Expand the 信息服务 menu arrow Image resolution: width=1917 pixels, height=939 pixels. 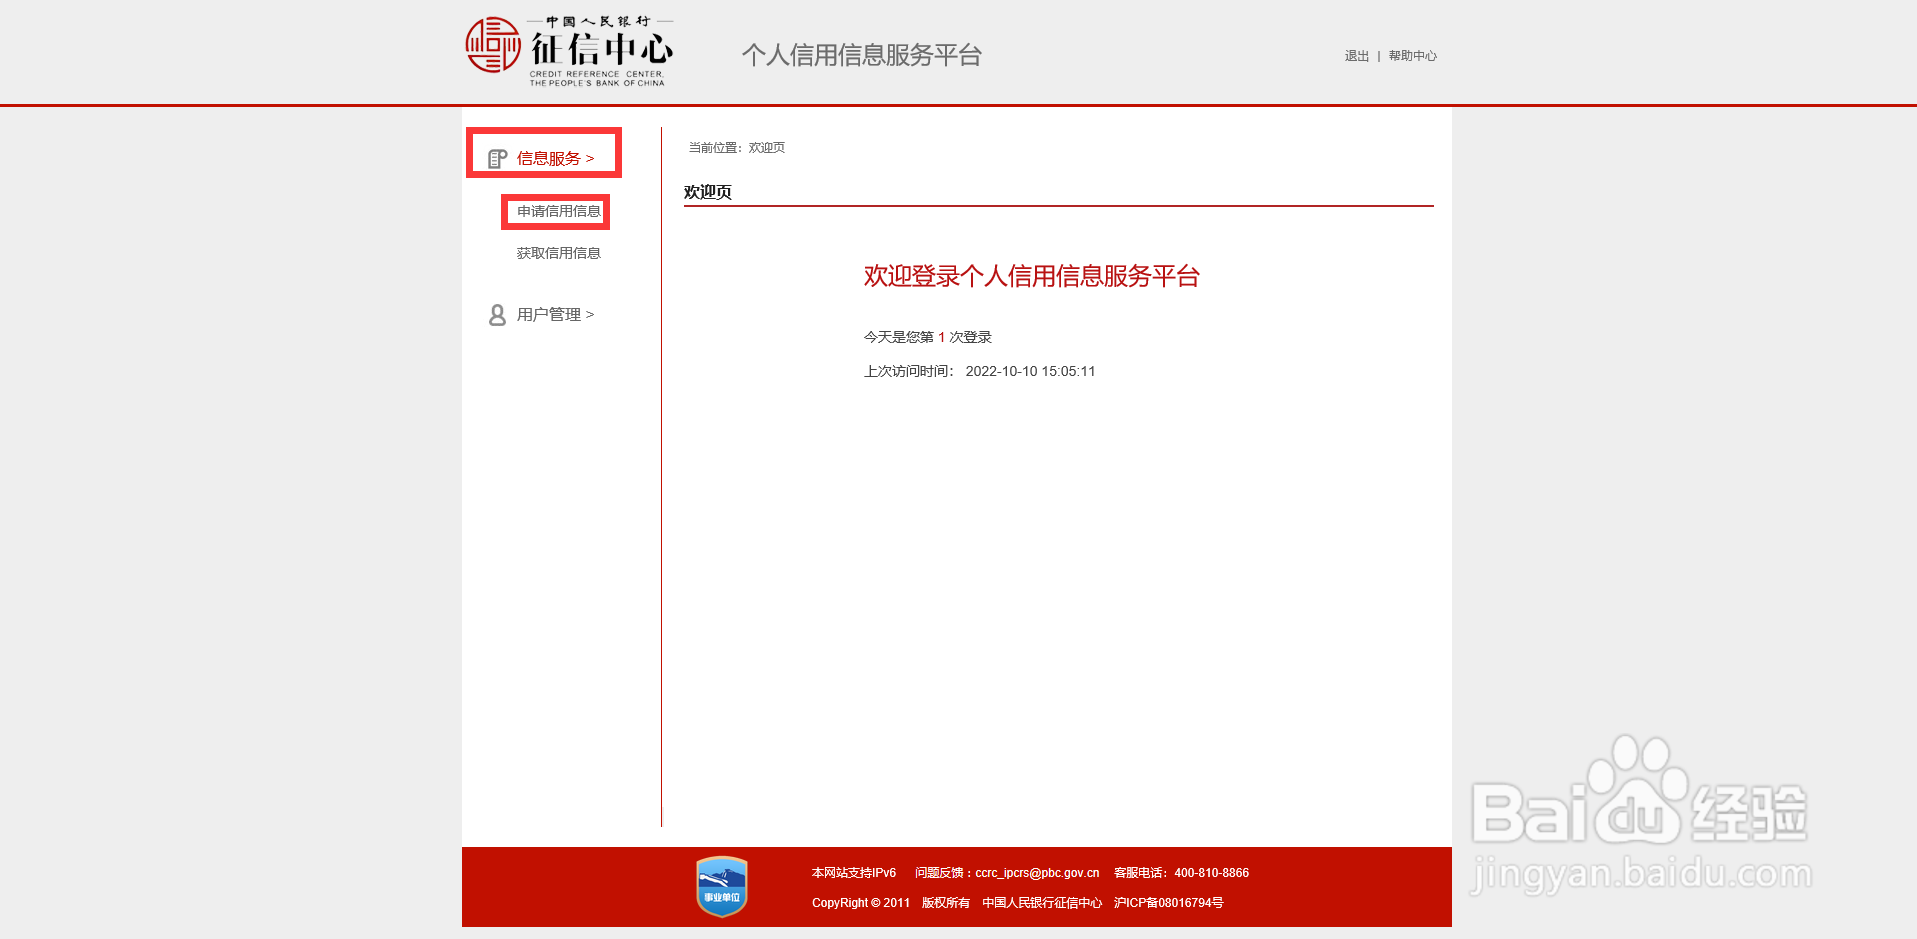pyautogui.click(x=592, y=157)
